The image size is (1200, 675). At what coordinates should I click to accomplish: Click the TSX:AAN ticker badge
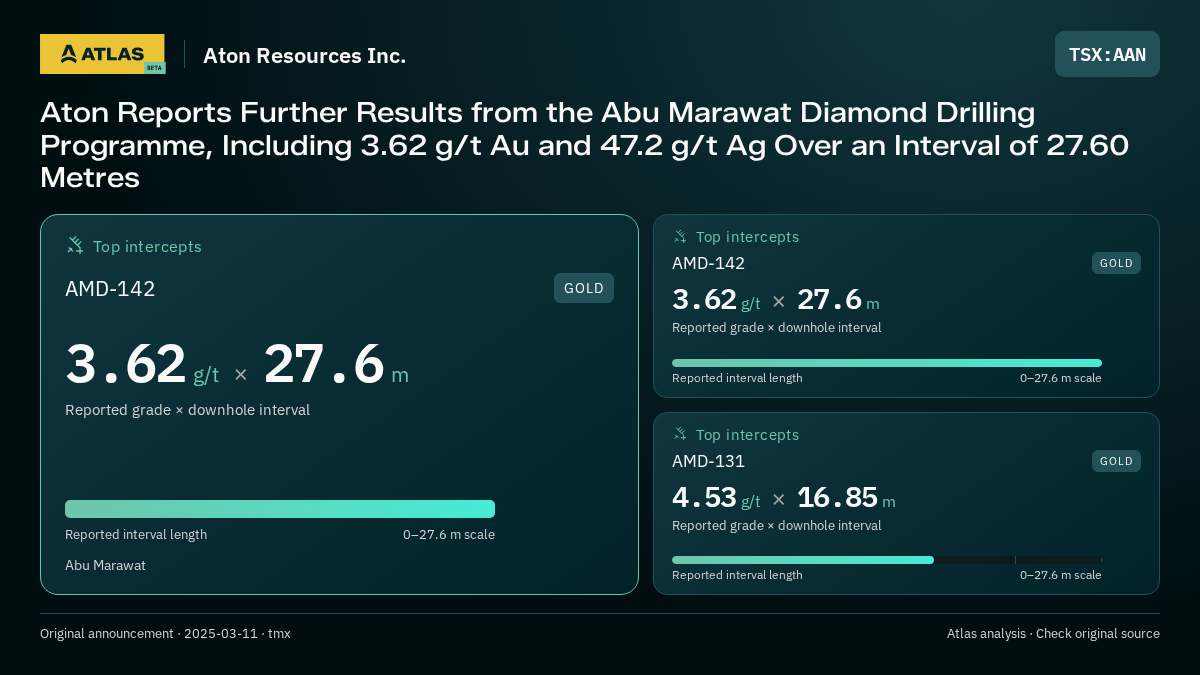point(1107,54)
